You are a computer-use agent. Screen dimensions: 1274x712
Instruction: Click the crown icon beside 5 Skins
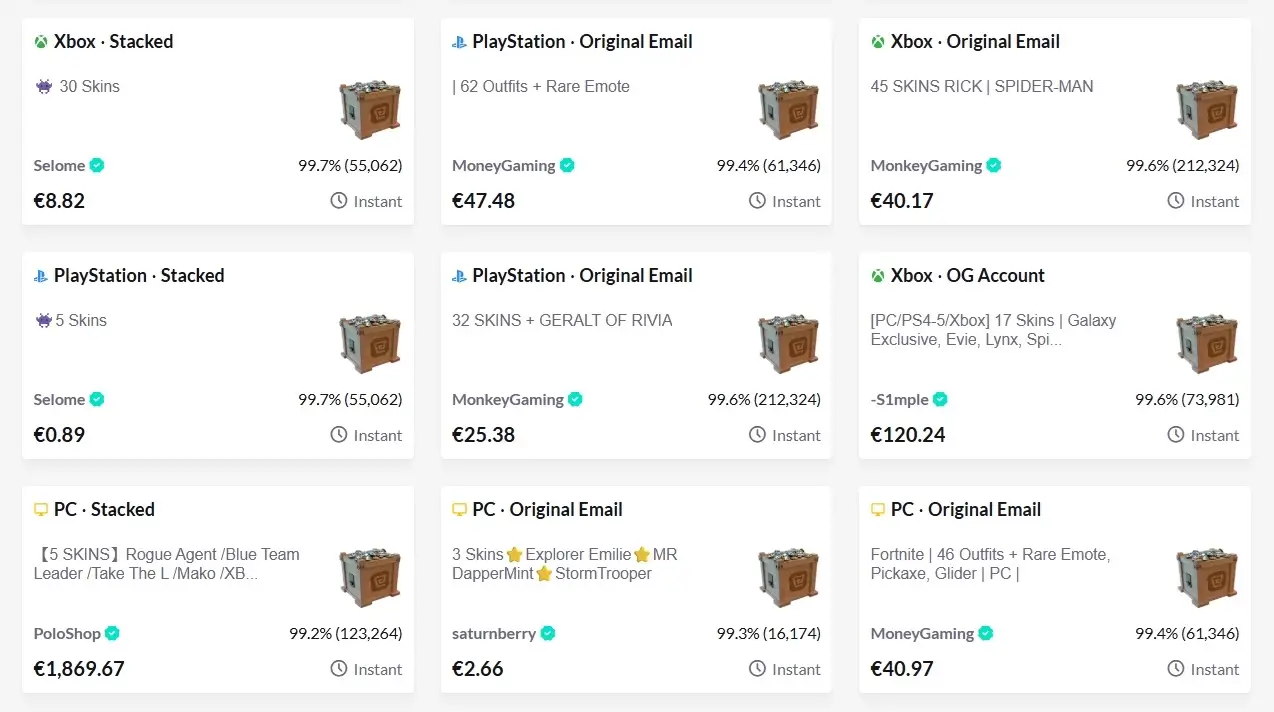point(42,320)
